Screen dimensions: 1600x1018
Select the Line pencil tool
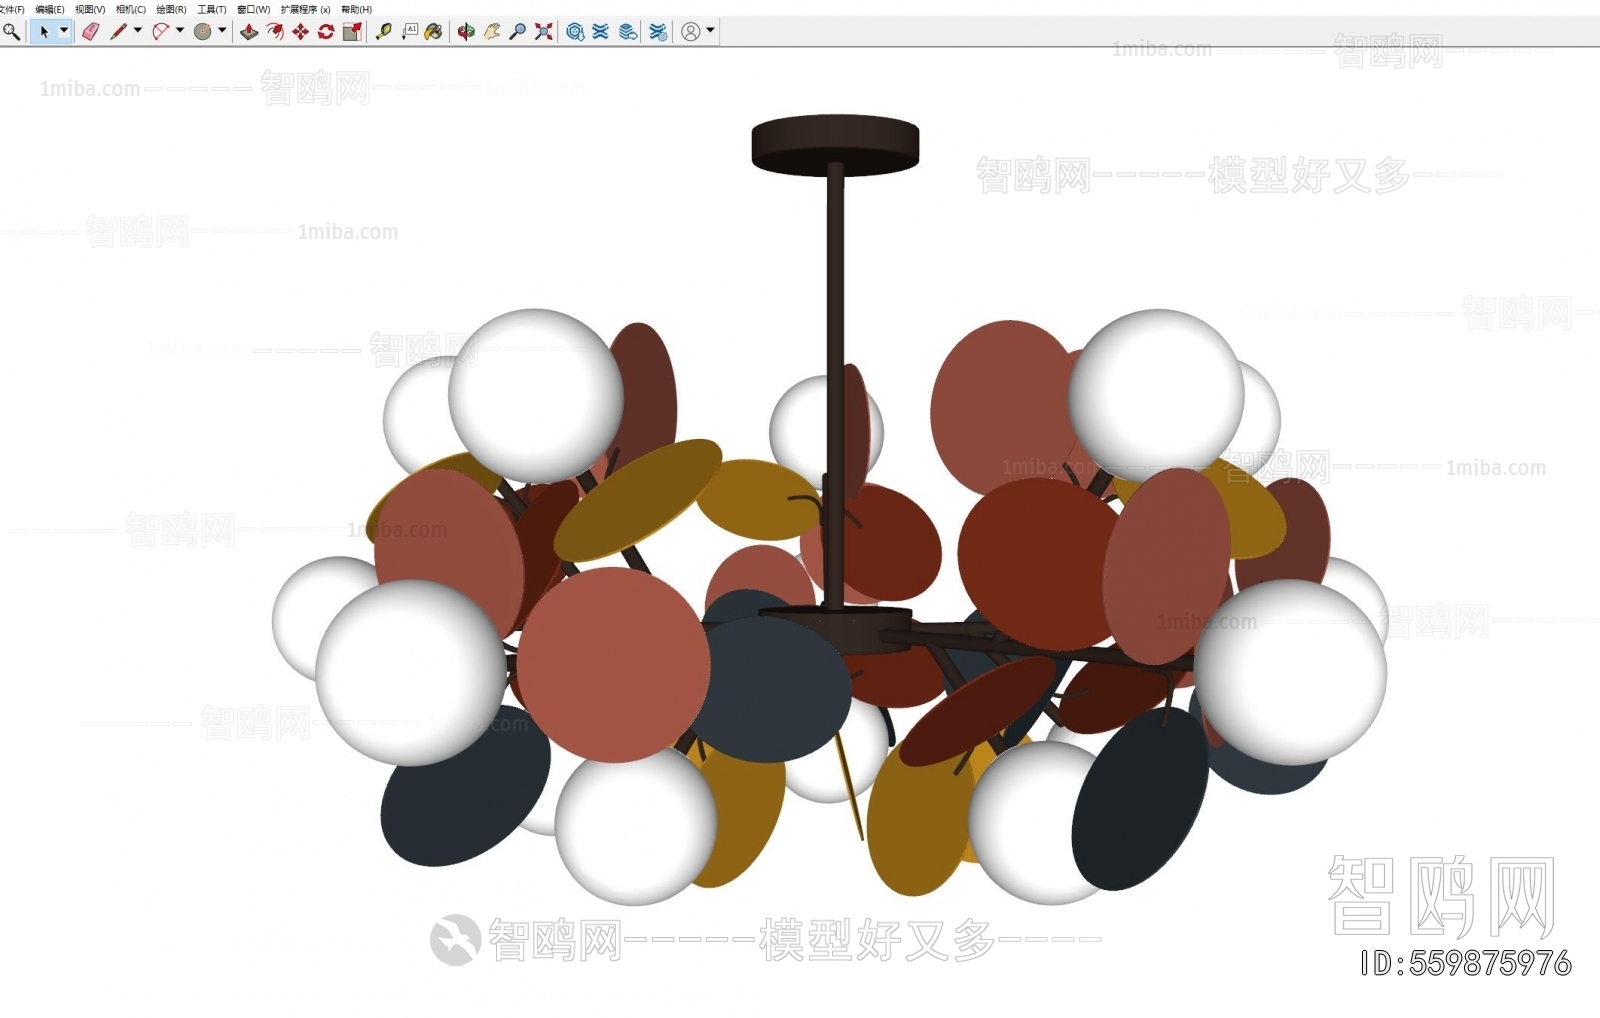click(x=118, y=32)
